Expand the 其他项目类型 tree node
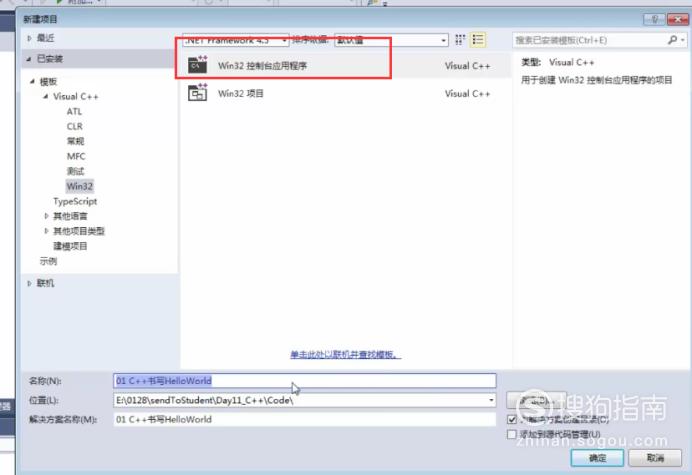 pos(46,231)
